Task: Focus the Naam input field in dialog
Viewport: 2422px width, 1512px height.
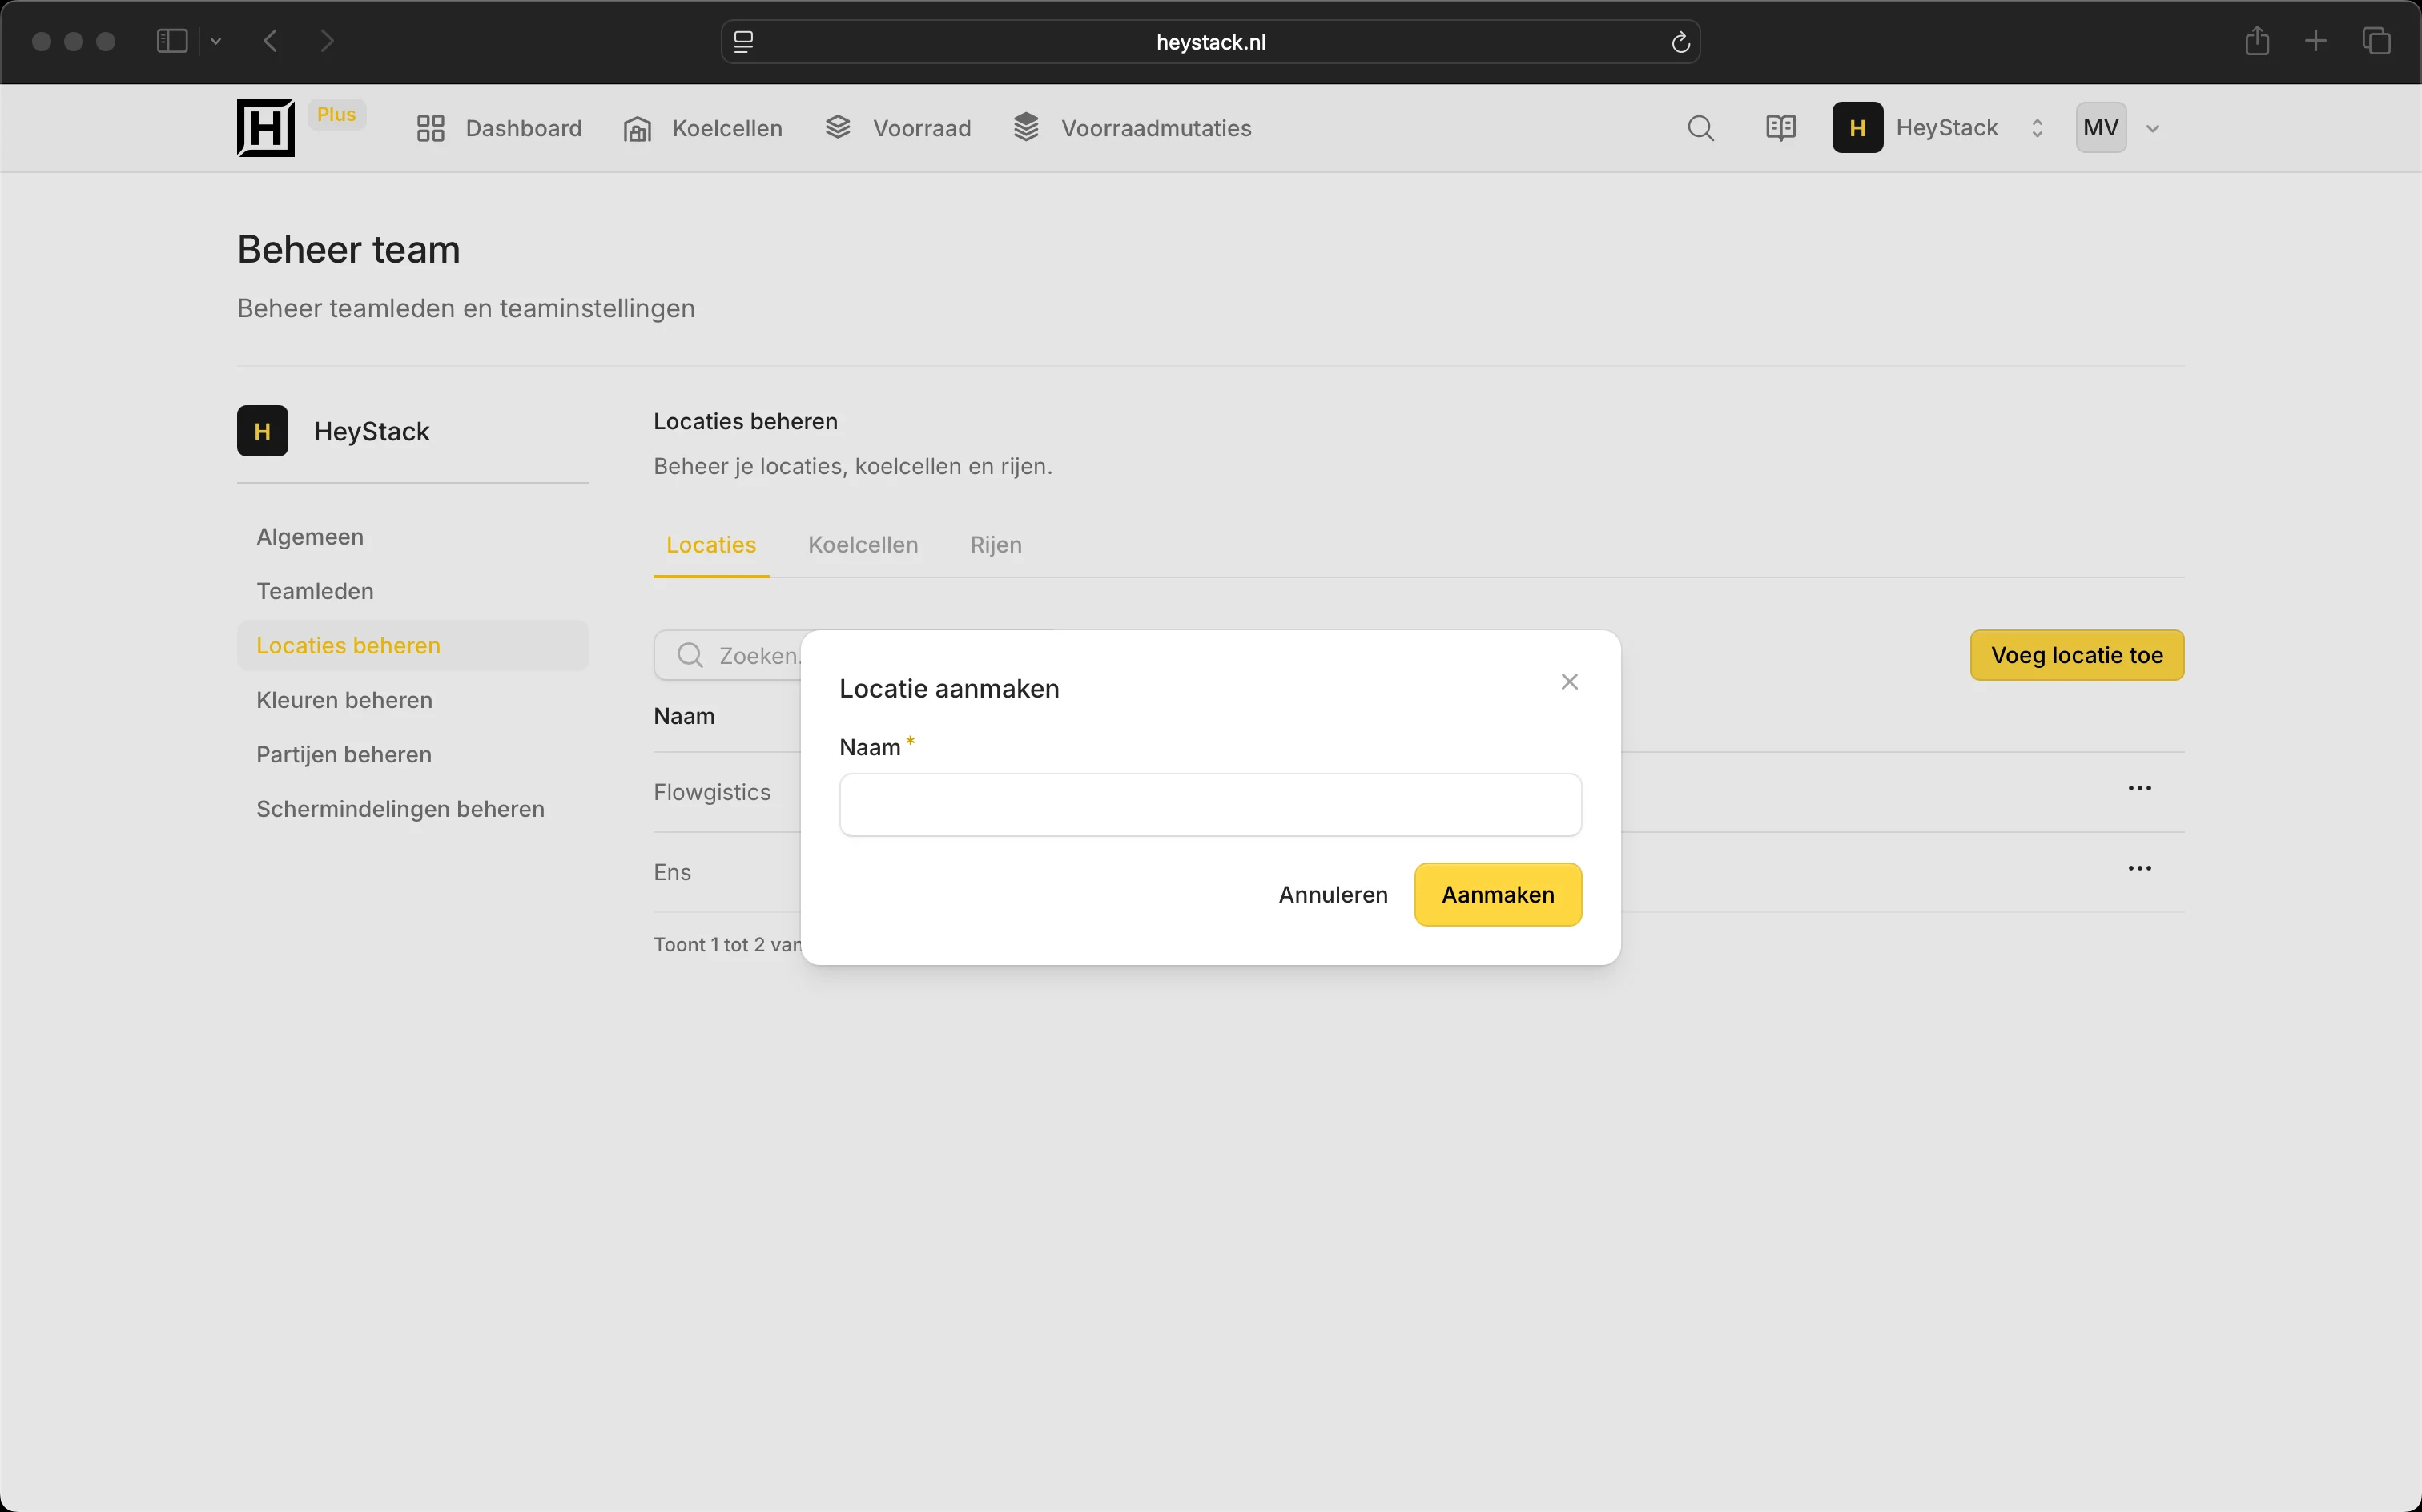Action: tap(1210, 805)
